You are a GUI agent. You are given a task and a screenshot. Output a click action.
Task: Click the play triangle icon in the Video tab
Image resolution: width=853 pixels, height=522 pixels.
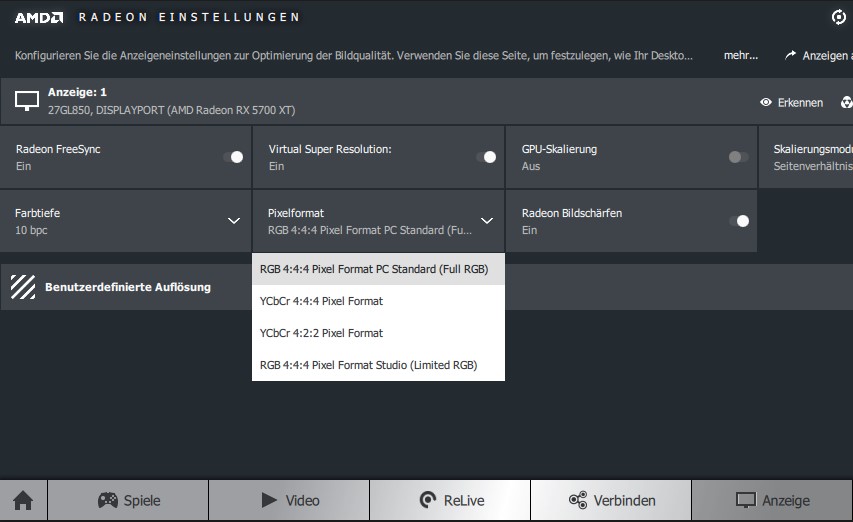click(269, 500)
